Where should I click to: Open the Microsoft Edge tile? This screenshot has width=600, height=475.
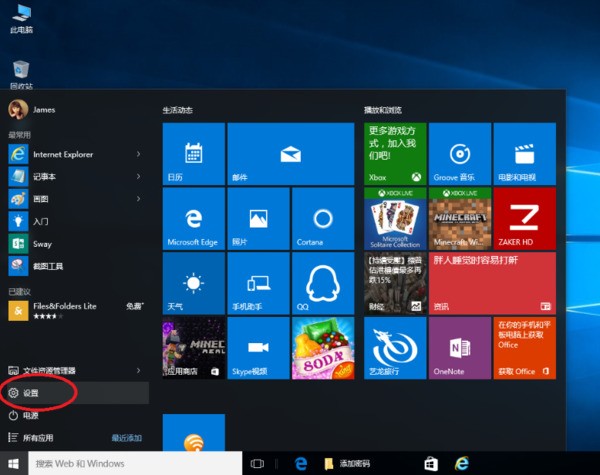[x=193, y=218]
